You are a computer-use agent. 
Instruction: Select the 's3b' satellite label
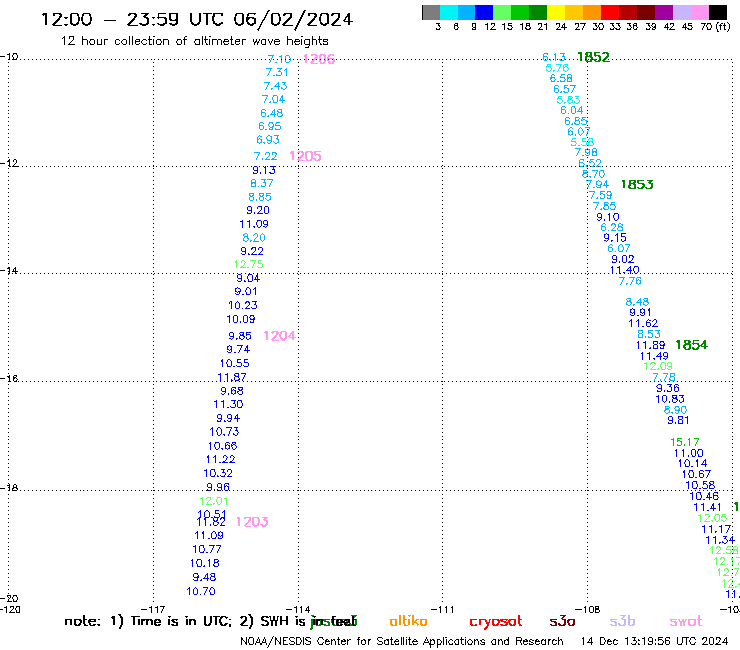622,621
